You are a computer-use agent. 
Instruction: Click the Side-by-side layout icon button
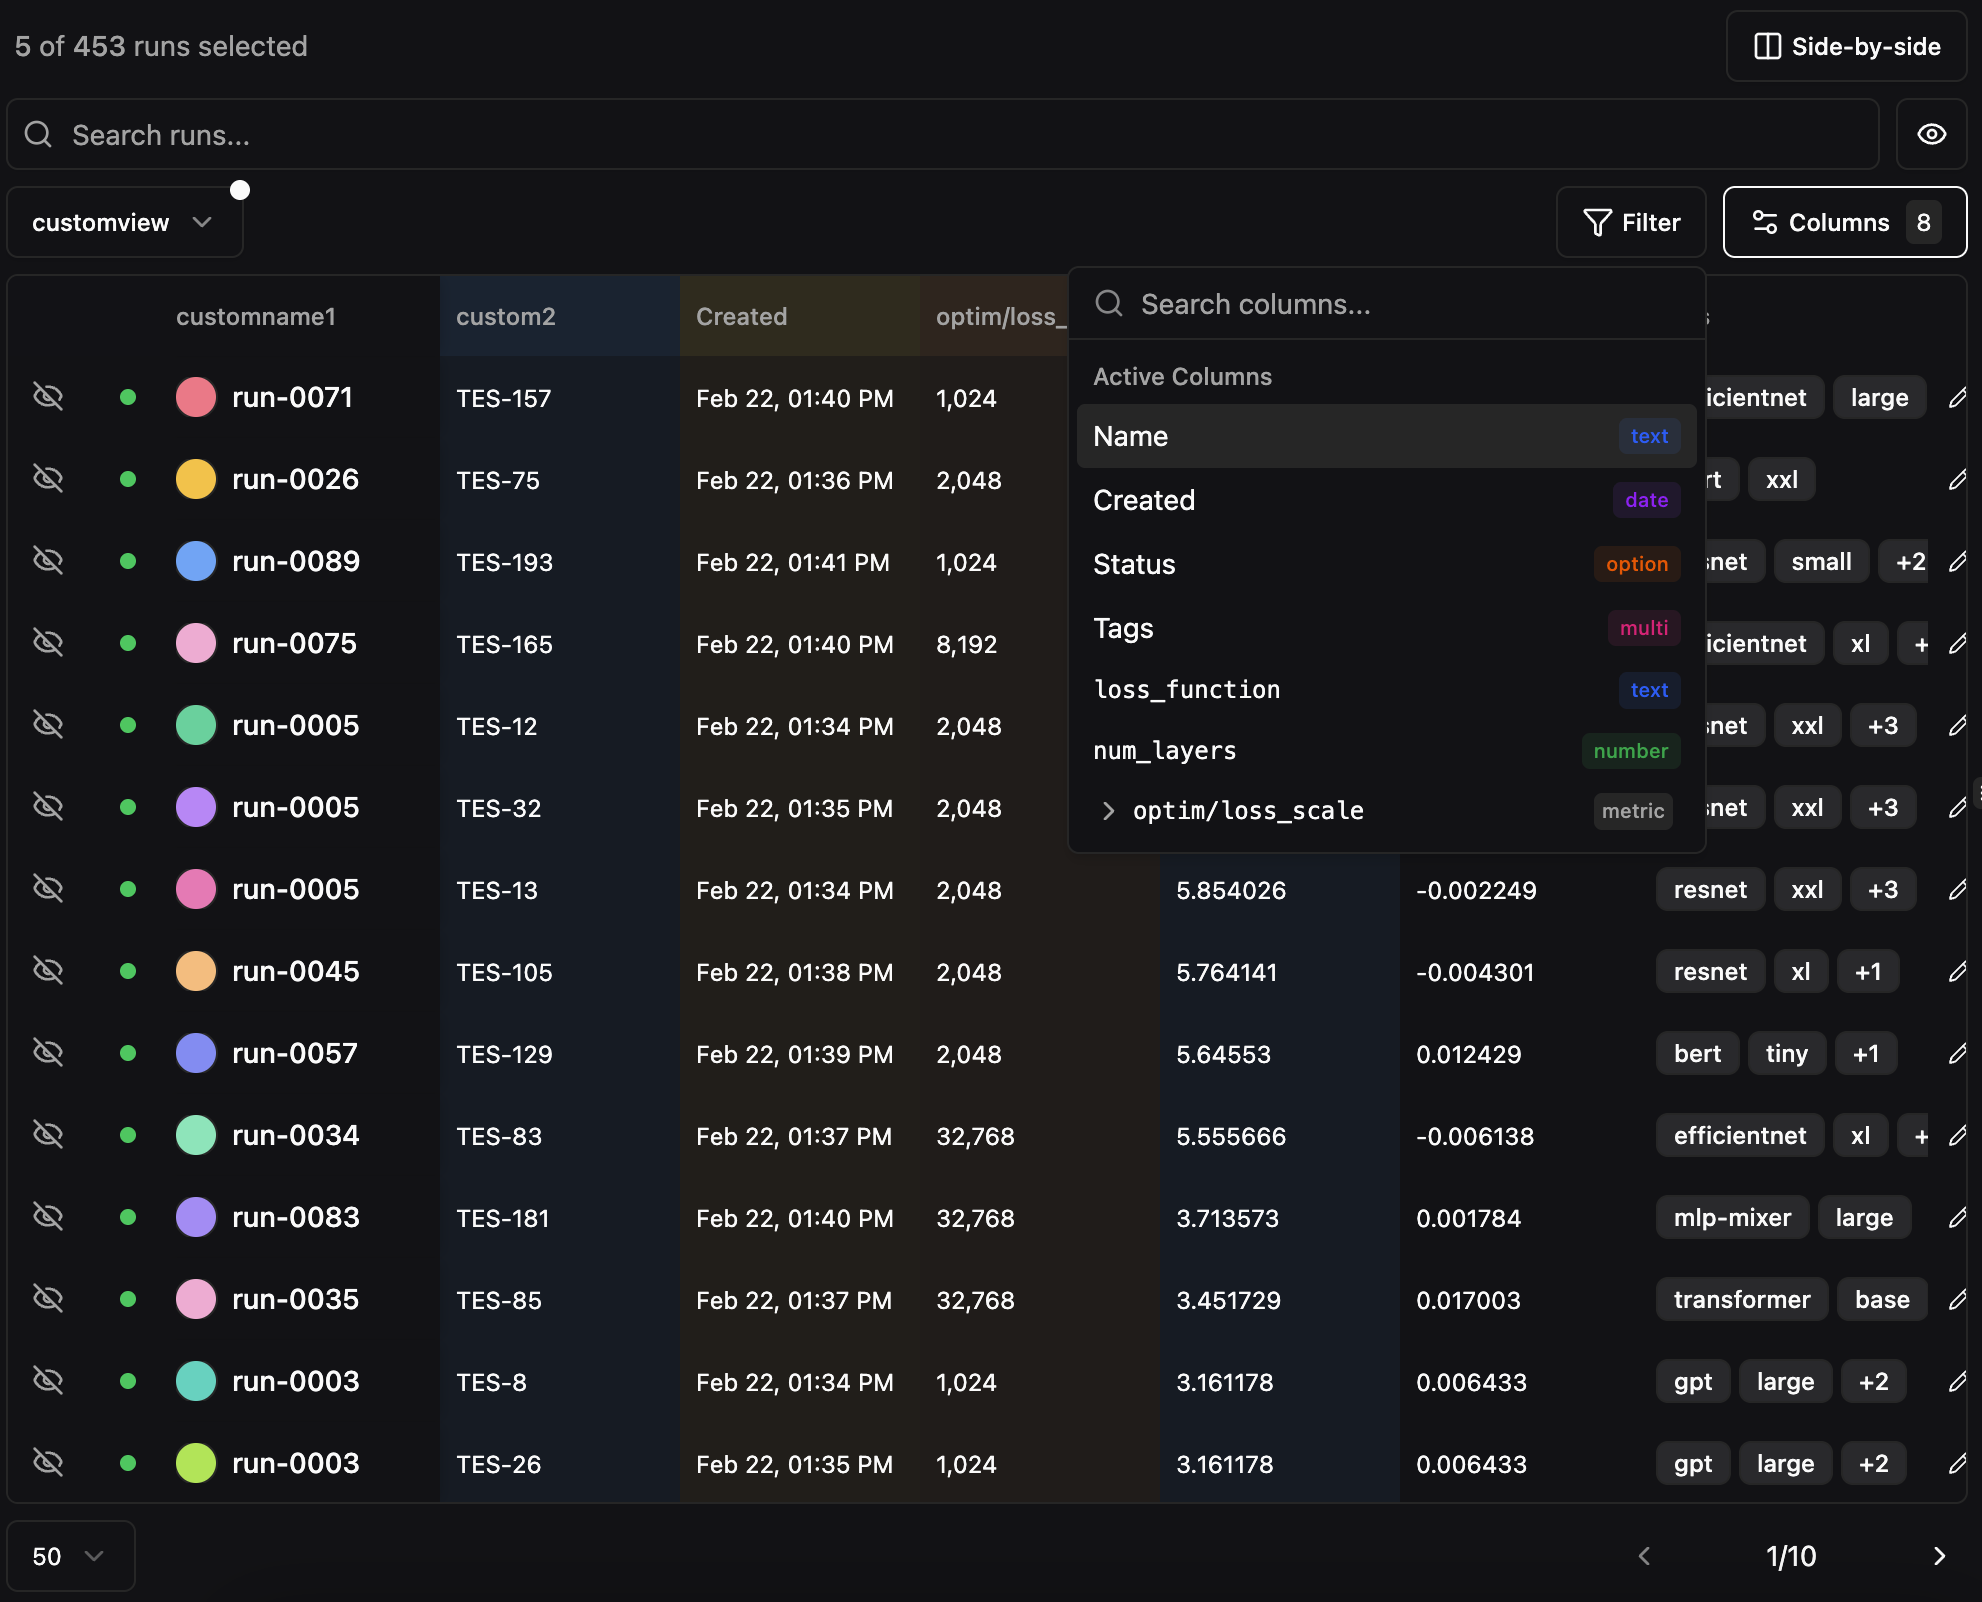(x=1767, y=46)
